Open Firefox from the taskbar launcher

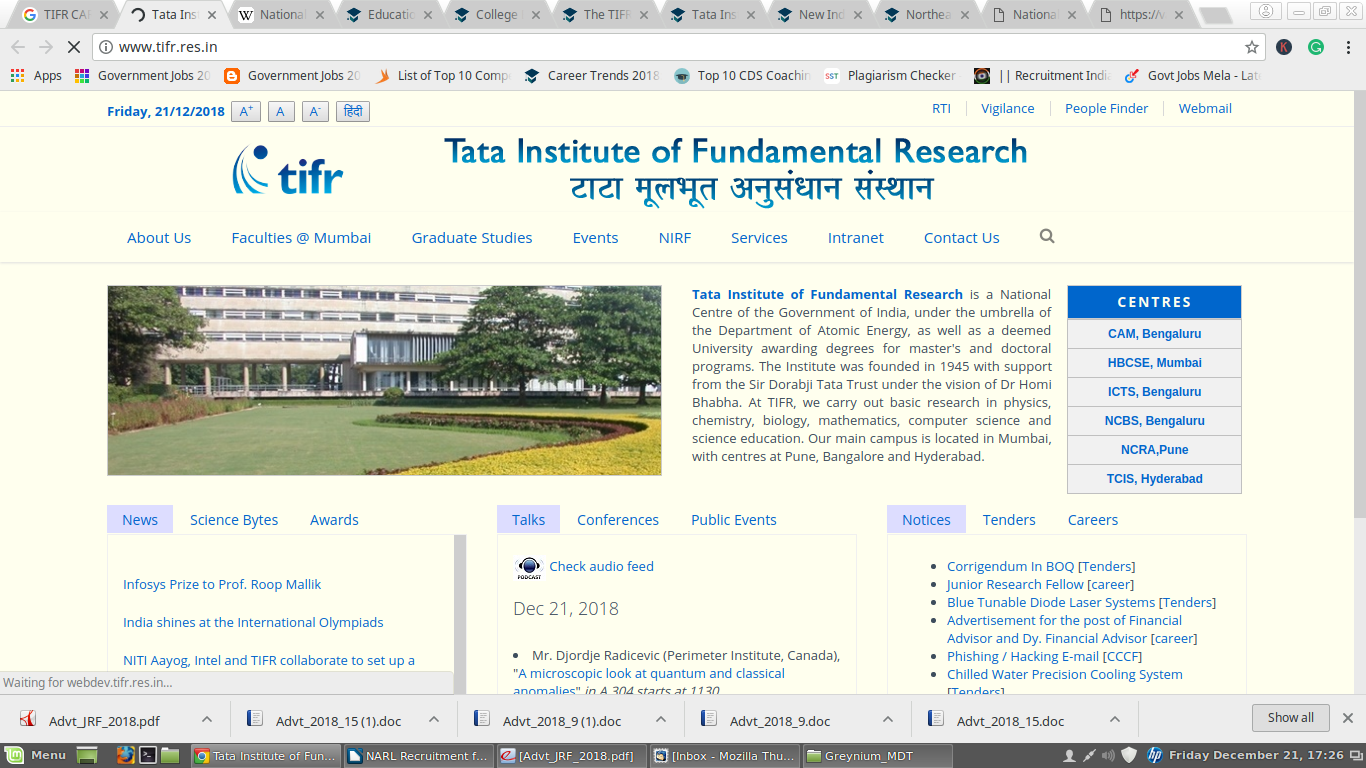(125, 755)
